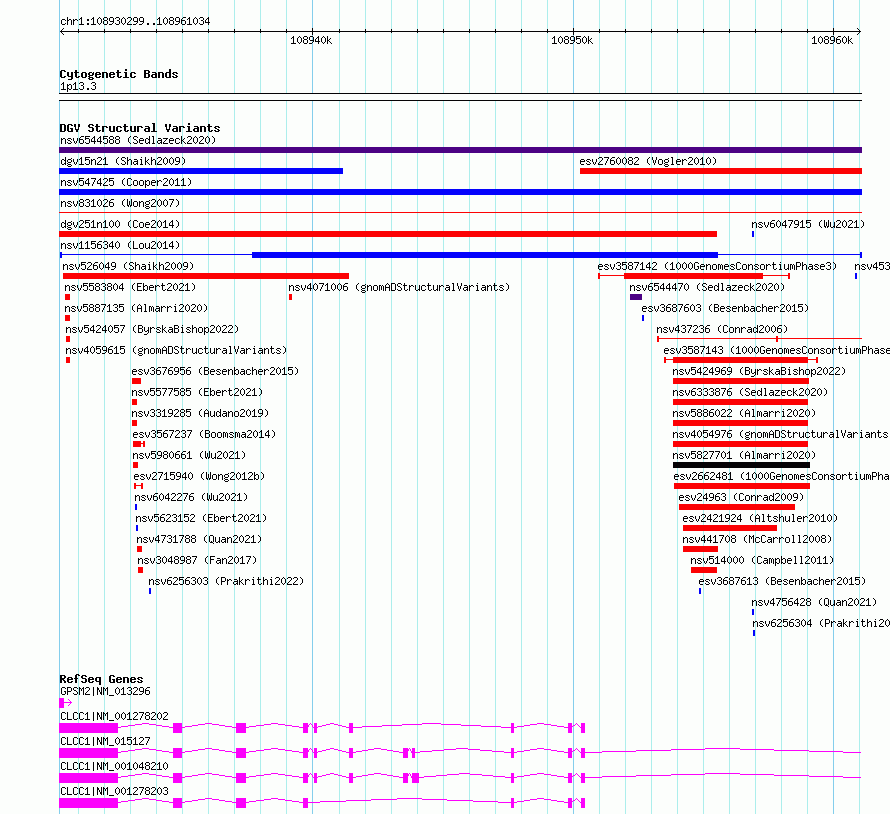Click the nsv547425 (Cooper2011) label
This screenshot has height=814, width=890.
point(126,182)
